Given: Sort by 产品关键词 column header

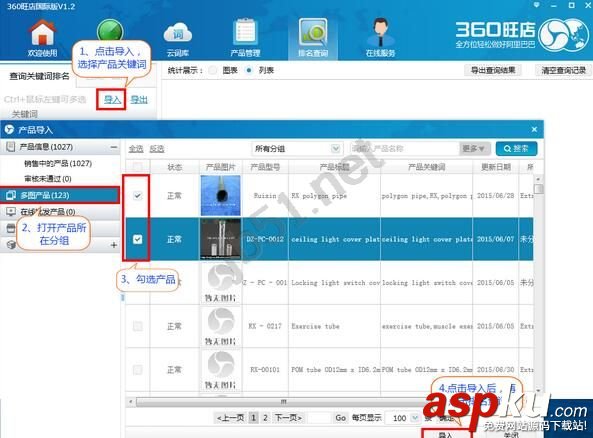Looking at the screenshot, I should click(x=427, y=167).
